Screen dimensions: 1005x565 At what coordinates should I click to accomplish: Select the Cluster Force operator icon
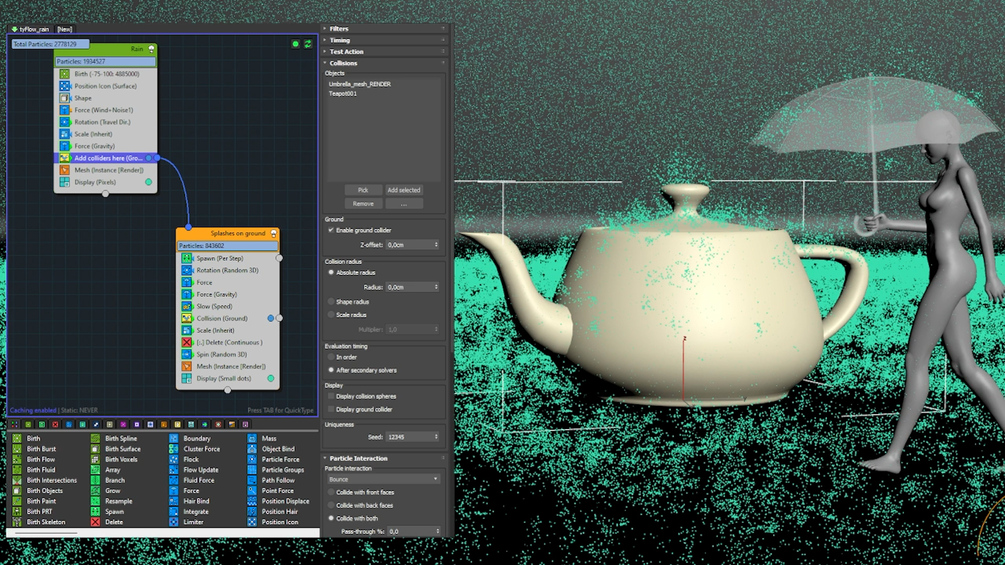point(174,449)
